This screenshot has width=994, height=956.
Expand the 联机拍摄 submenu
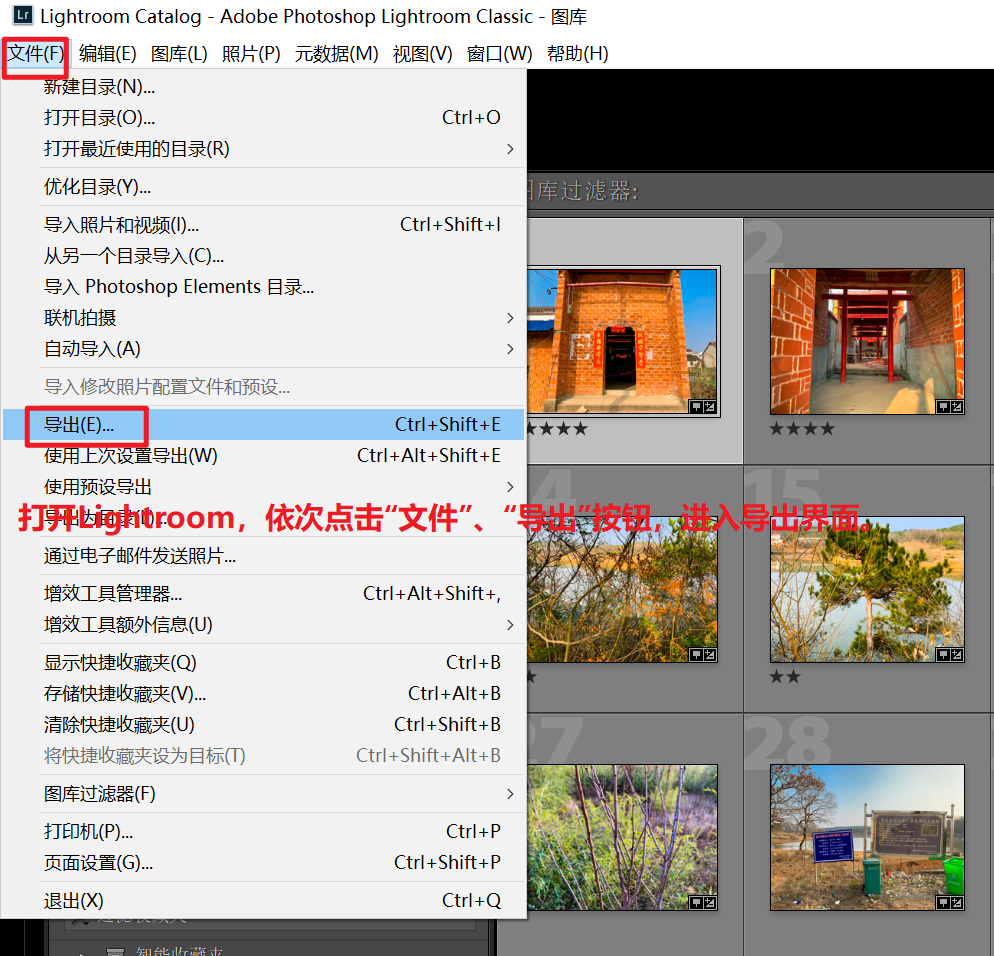click(x=263, y=318)
